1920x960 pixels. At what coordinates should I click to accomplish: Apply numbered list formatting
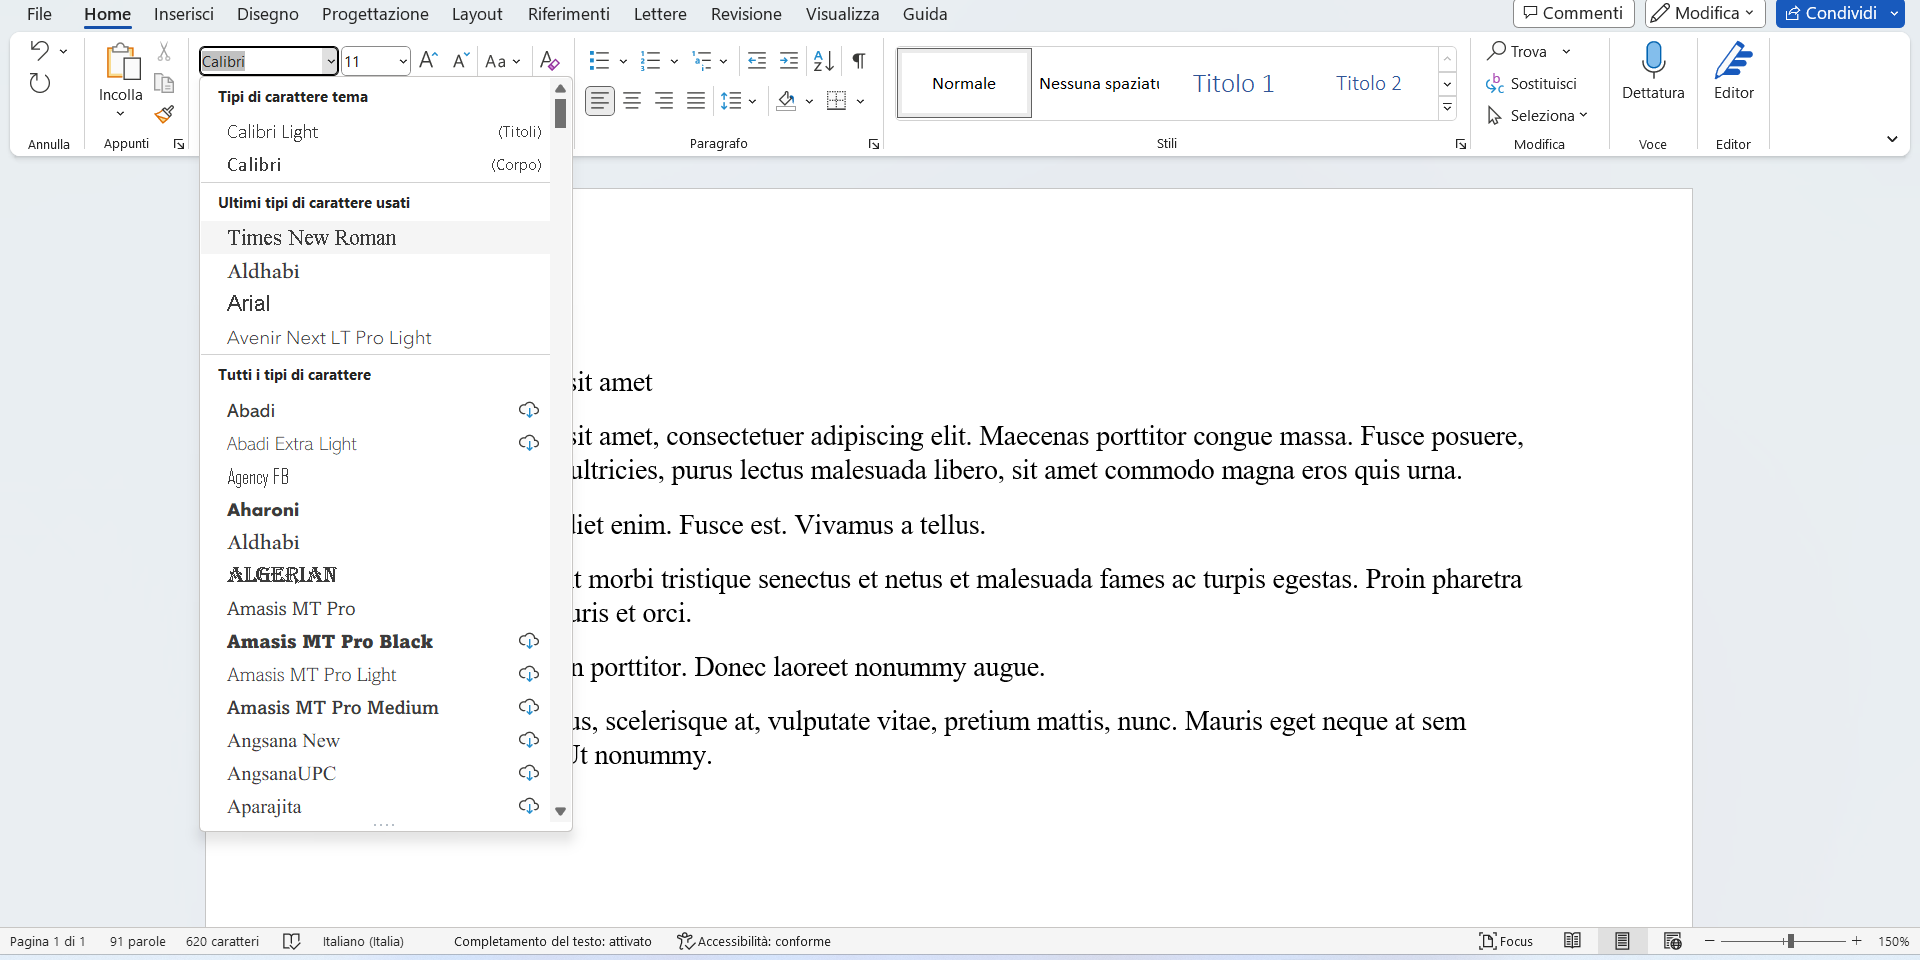click(x=651, y=61)
